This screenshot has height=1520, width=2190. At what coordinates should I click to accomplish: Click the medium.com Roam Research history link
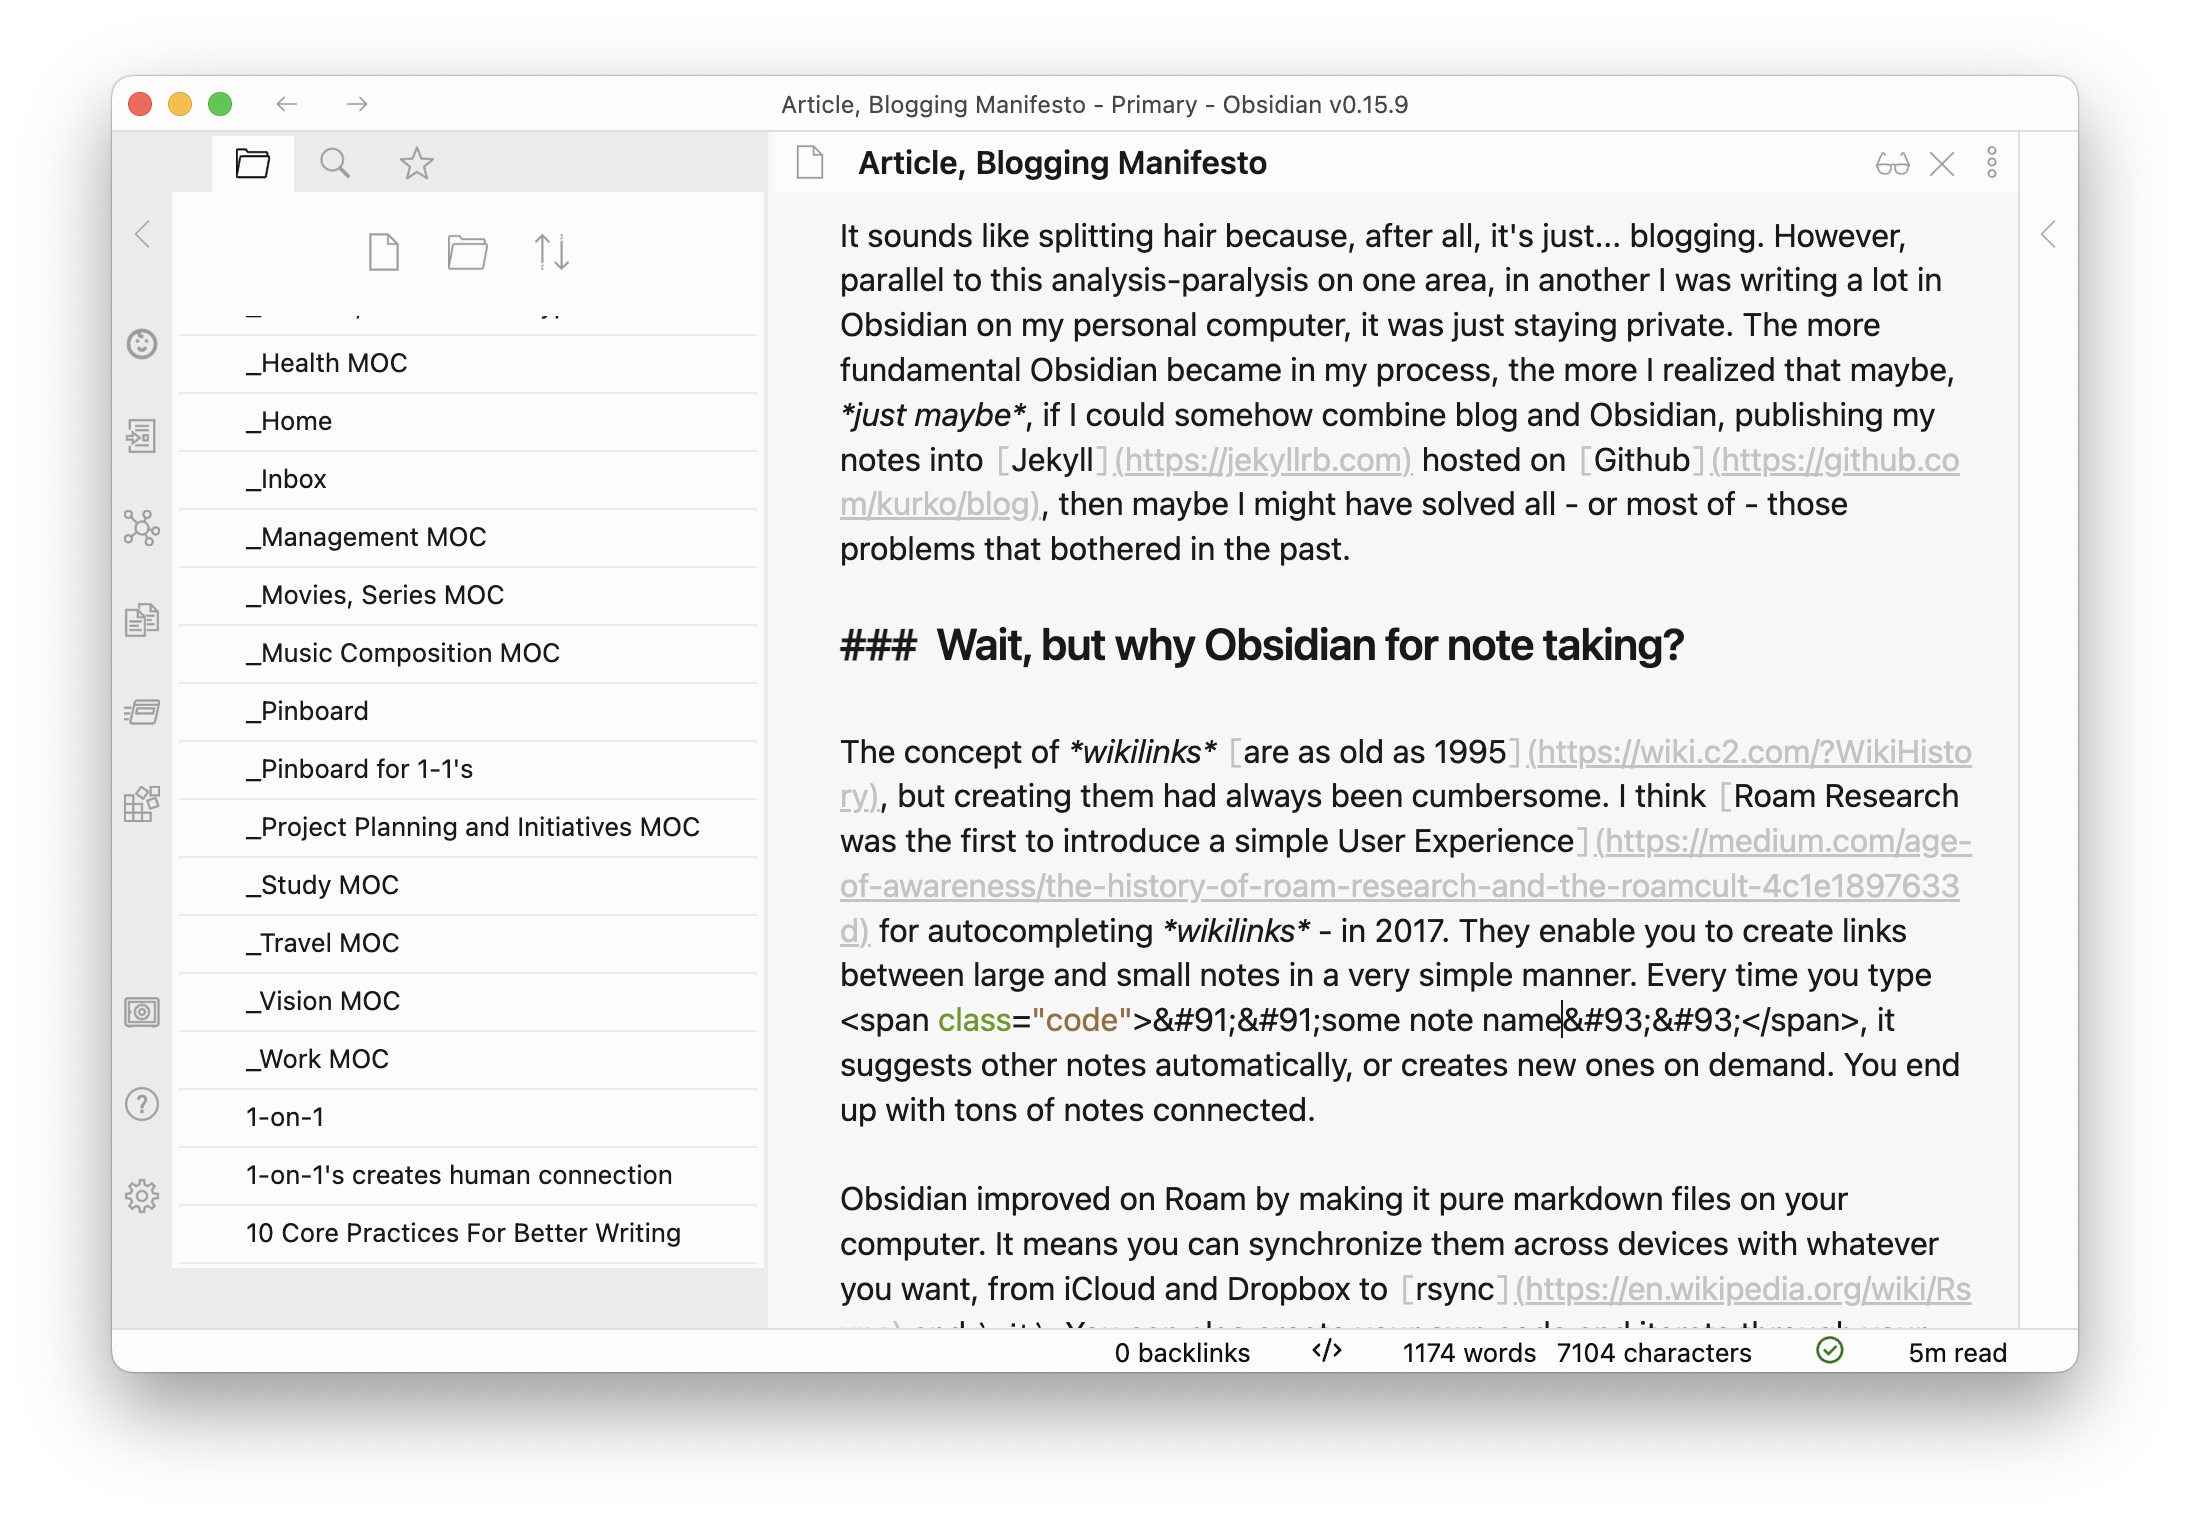1400,886
